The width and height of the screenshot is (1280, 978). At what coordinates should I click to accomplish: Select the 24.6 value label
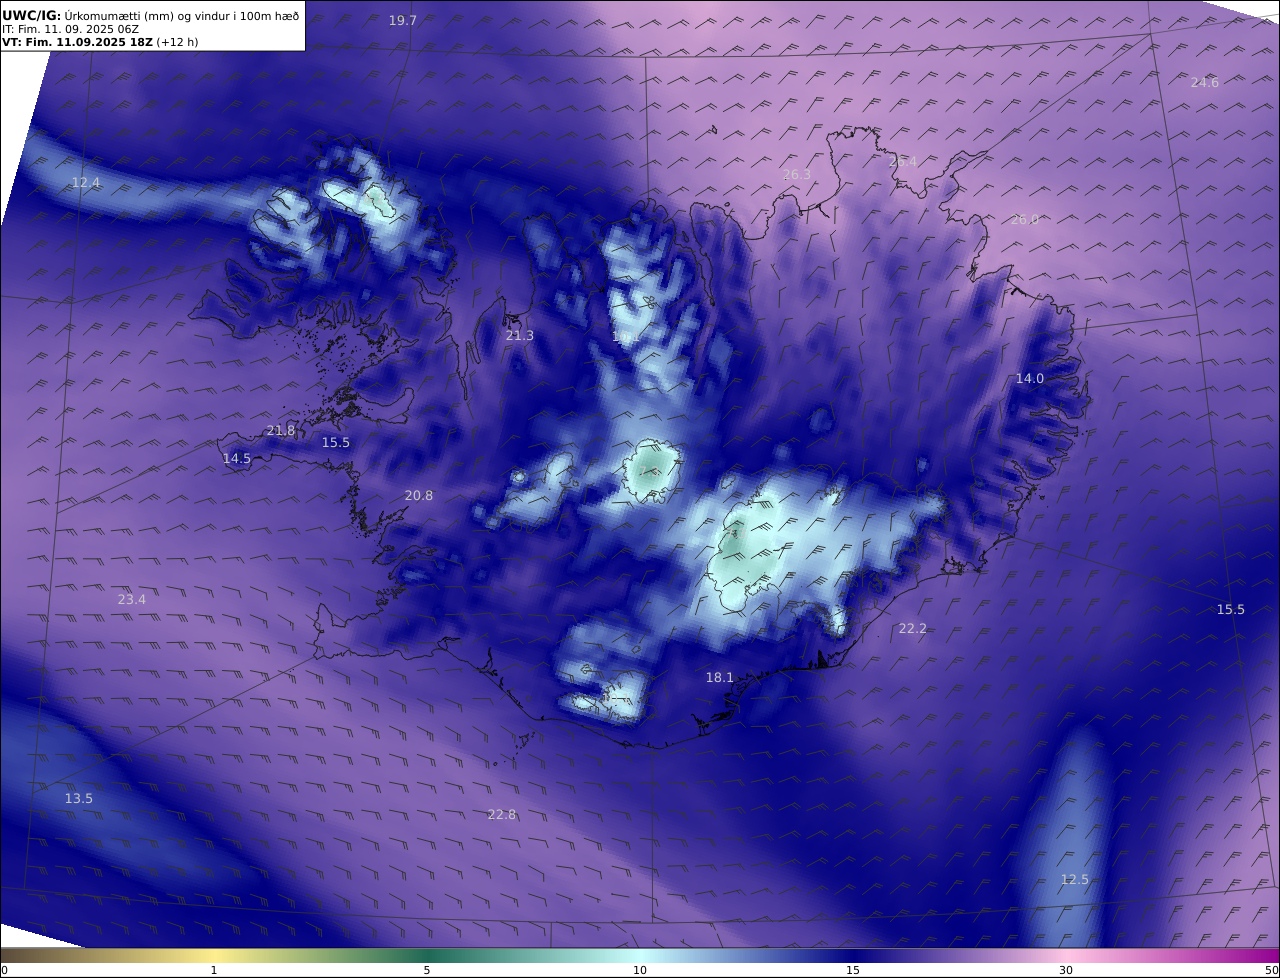[x=1205, y=83]
